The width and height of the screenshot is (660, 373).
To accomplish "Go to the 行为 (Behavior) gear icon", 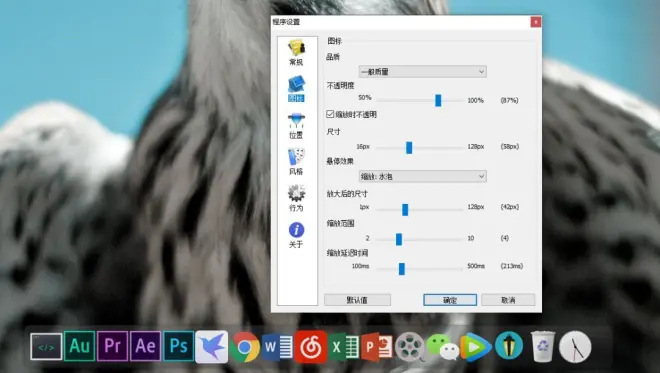I will (x=296, y=198).
